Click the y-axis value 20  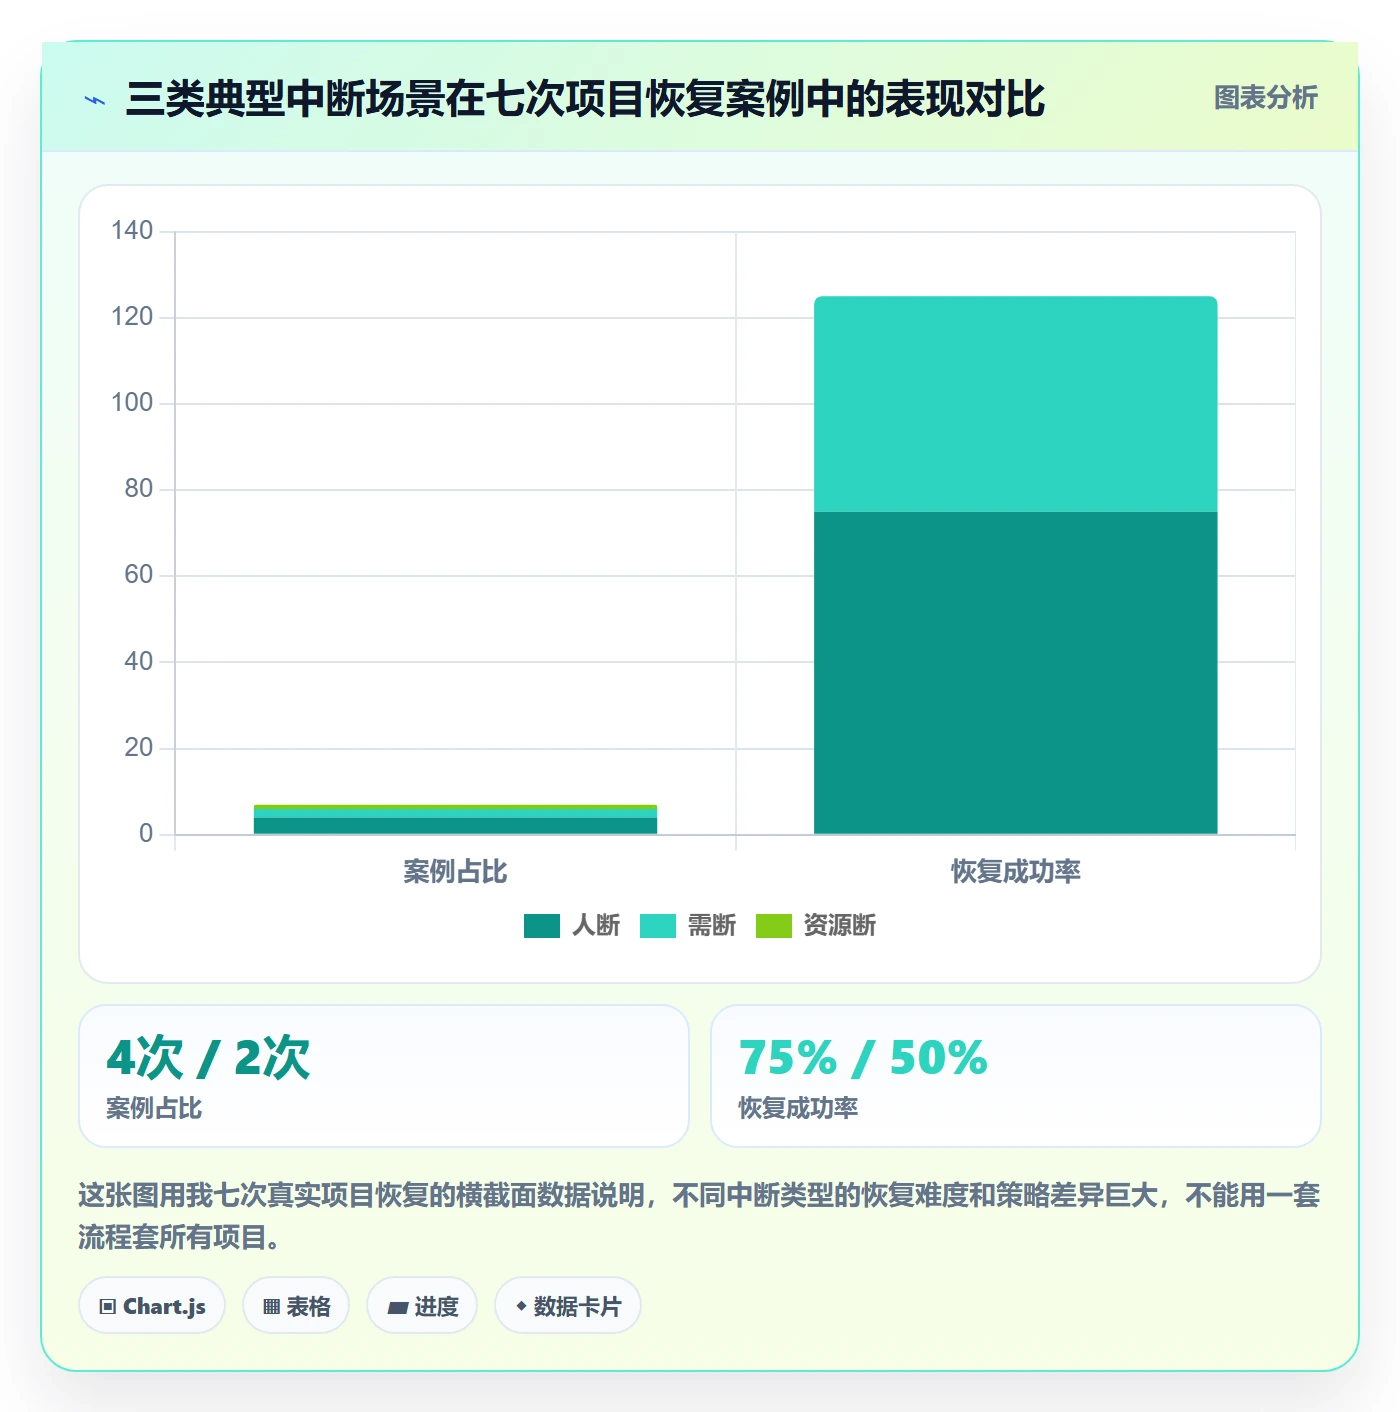139,747
